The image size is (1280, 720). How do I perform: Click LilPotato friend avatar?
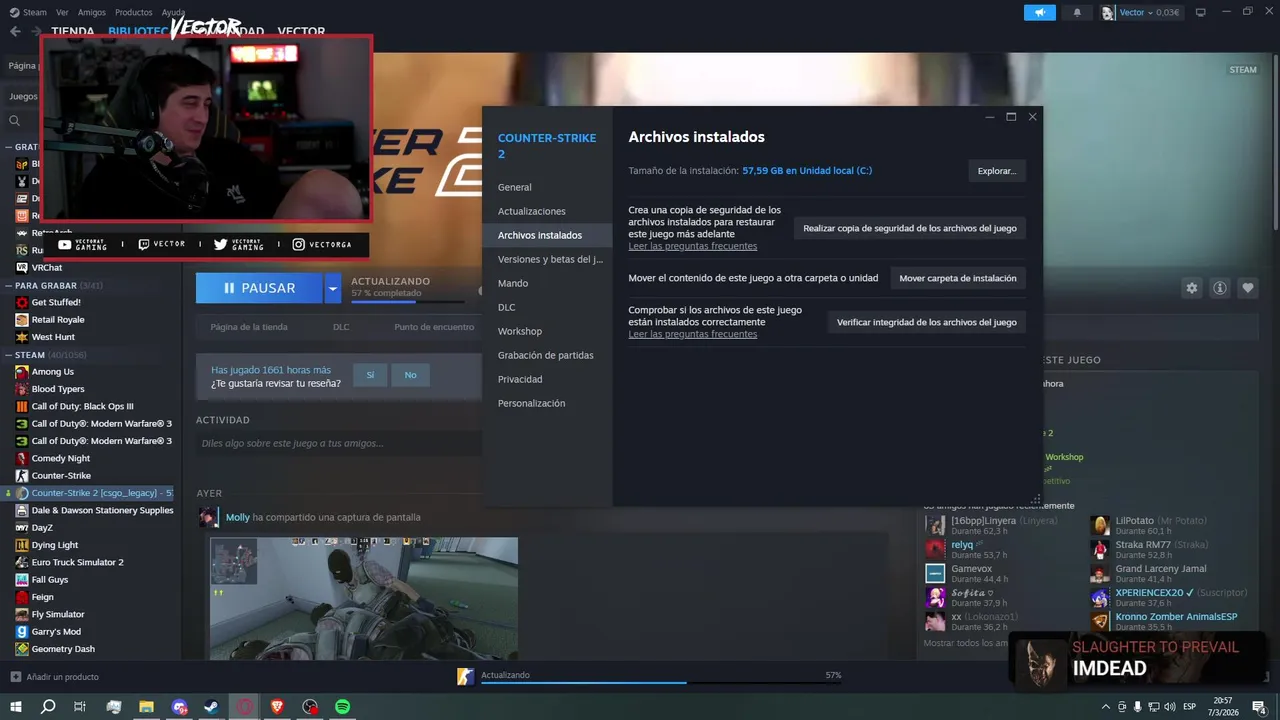[1100, 526]
